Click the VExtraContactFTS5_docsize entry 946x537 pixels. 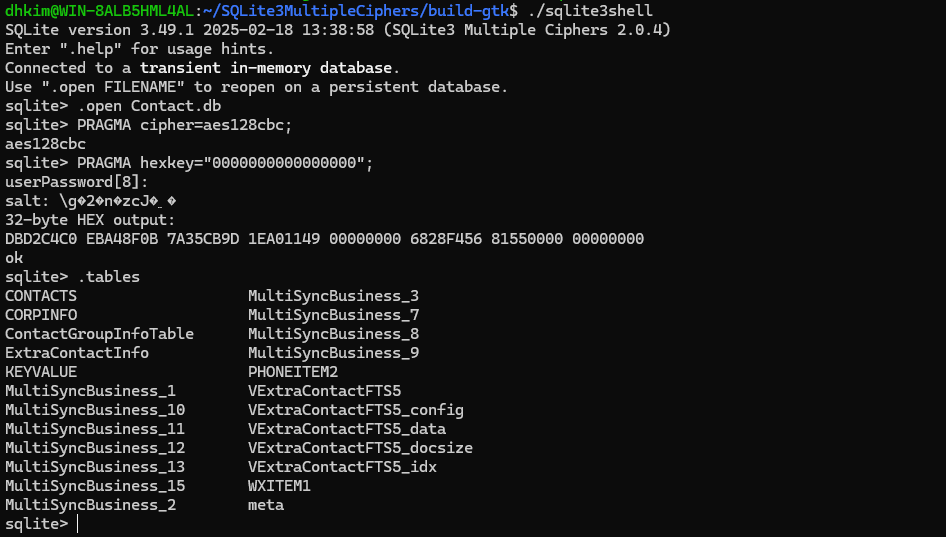[360, 448]
